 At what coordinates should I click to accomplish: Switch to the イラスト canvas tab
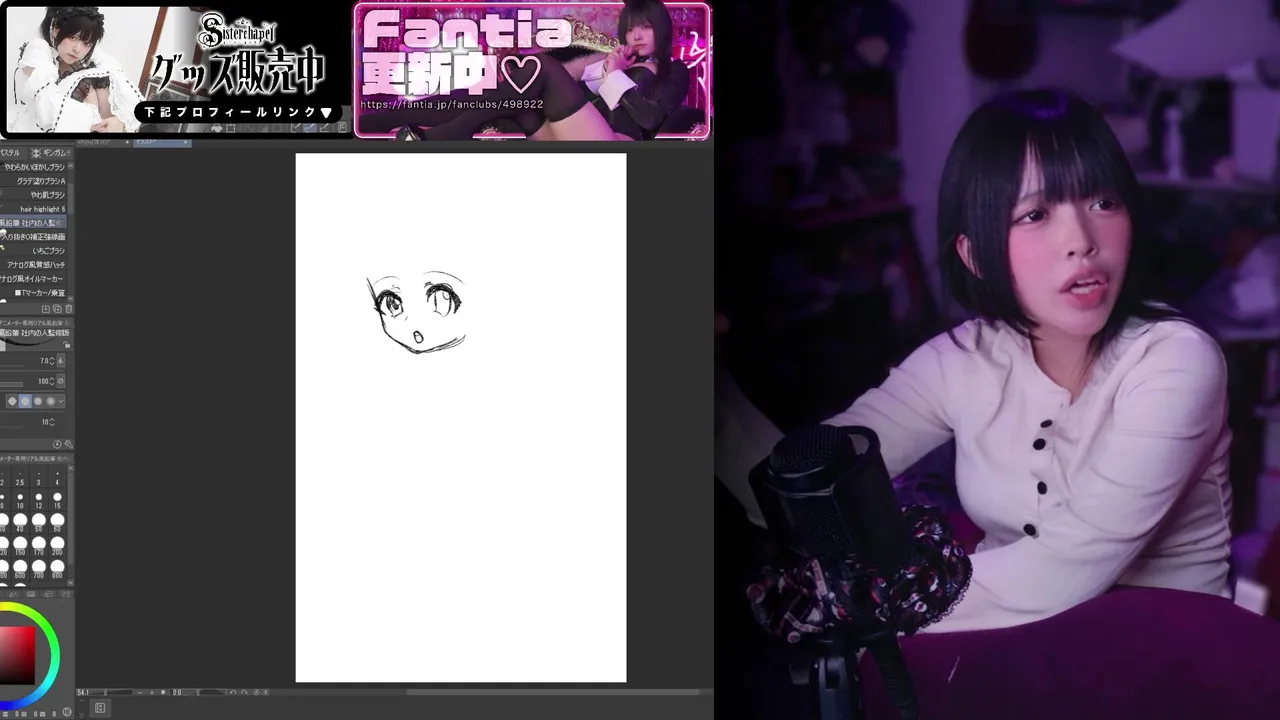[160, 143]
